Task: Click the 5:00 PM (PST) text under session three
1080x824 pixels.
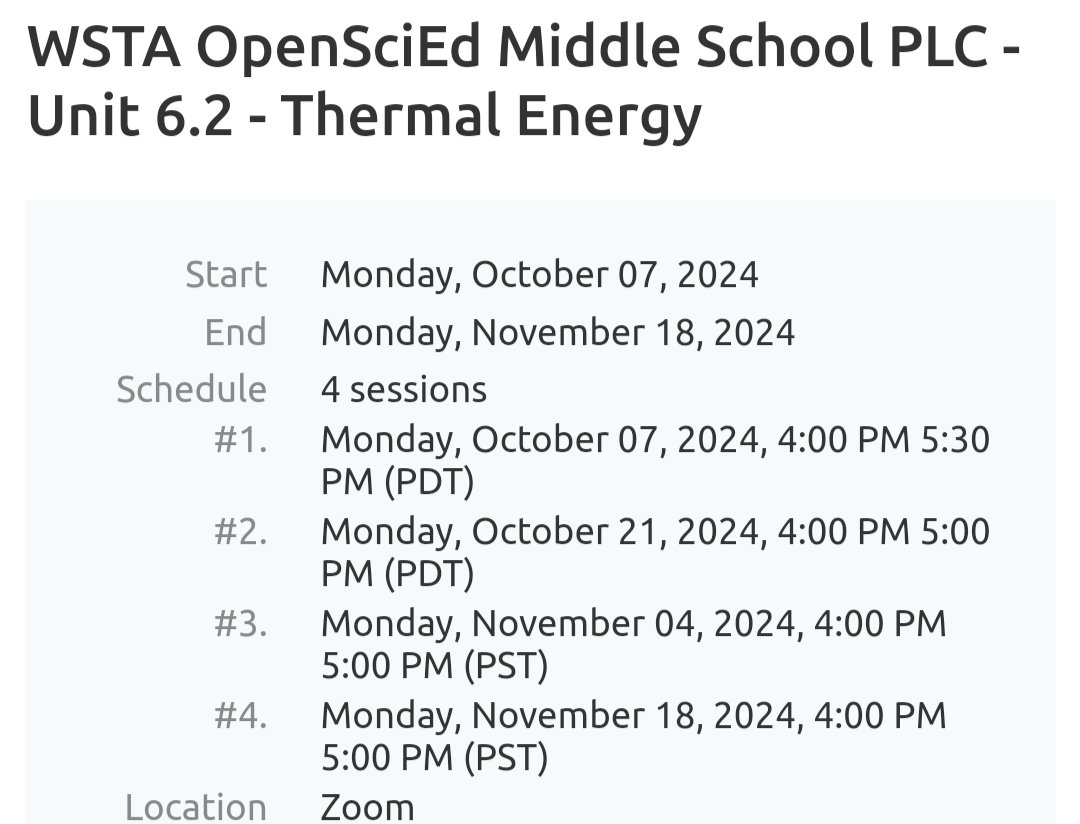Action: [x=435, y=666]
